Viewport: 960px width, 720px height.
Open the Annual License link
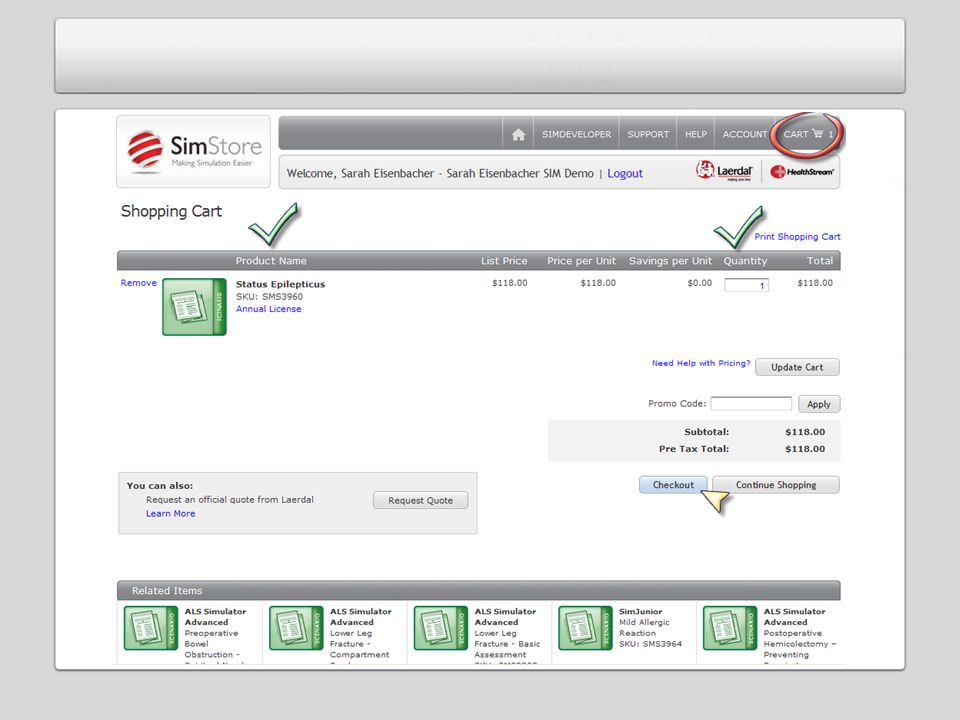pos(269,309)
